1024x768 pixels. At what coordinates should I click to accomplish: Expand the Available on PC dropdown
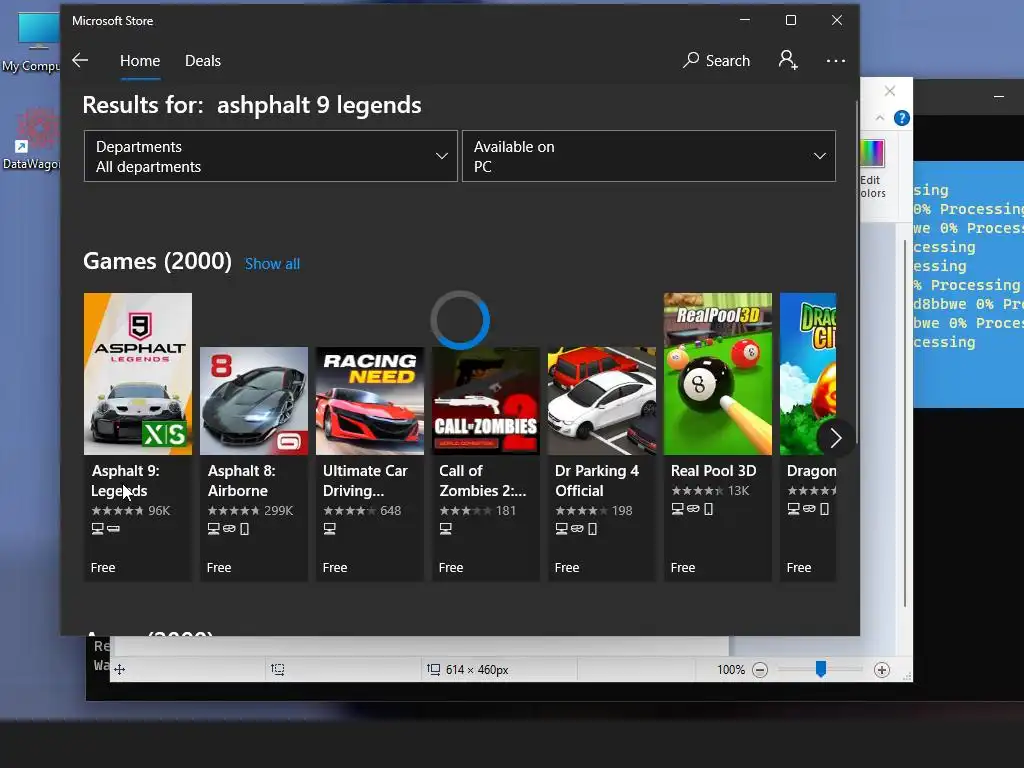tap(648, 156)
